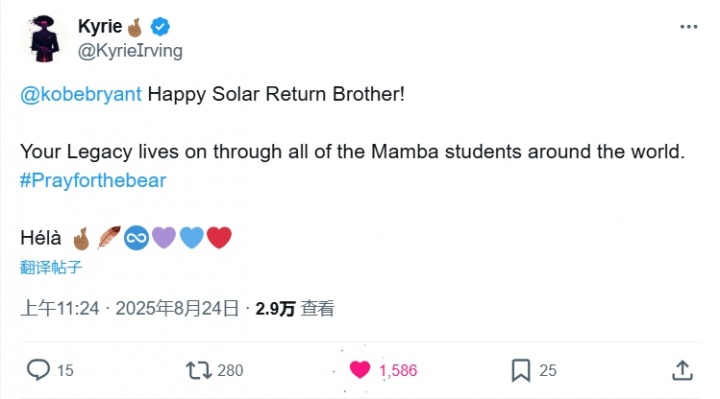Click the 2025年8月24日 timestamp
Viewport: 720px width, 399px height.
(x=177, y=308)
